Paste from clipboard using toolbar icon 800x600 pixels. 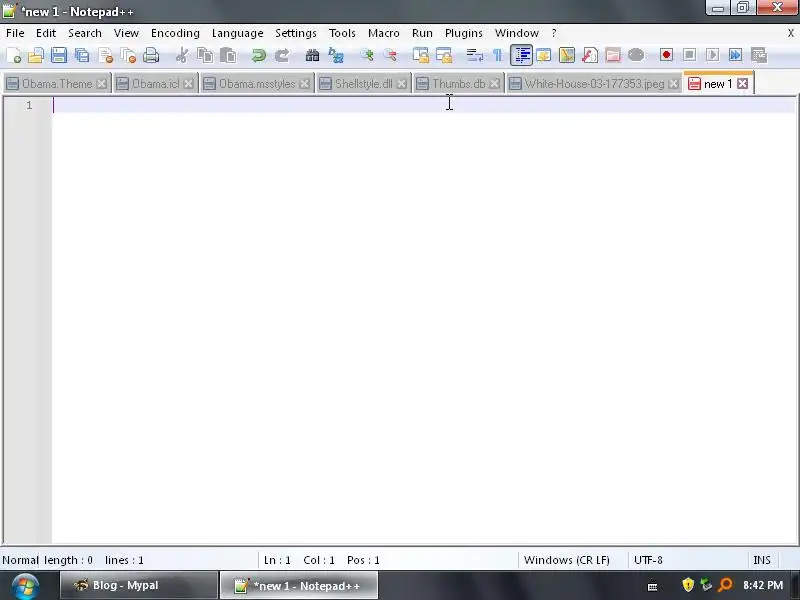click(x=228, y=55)
